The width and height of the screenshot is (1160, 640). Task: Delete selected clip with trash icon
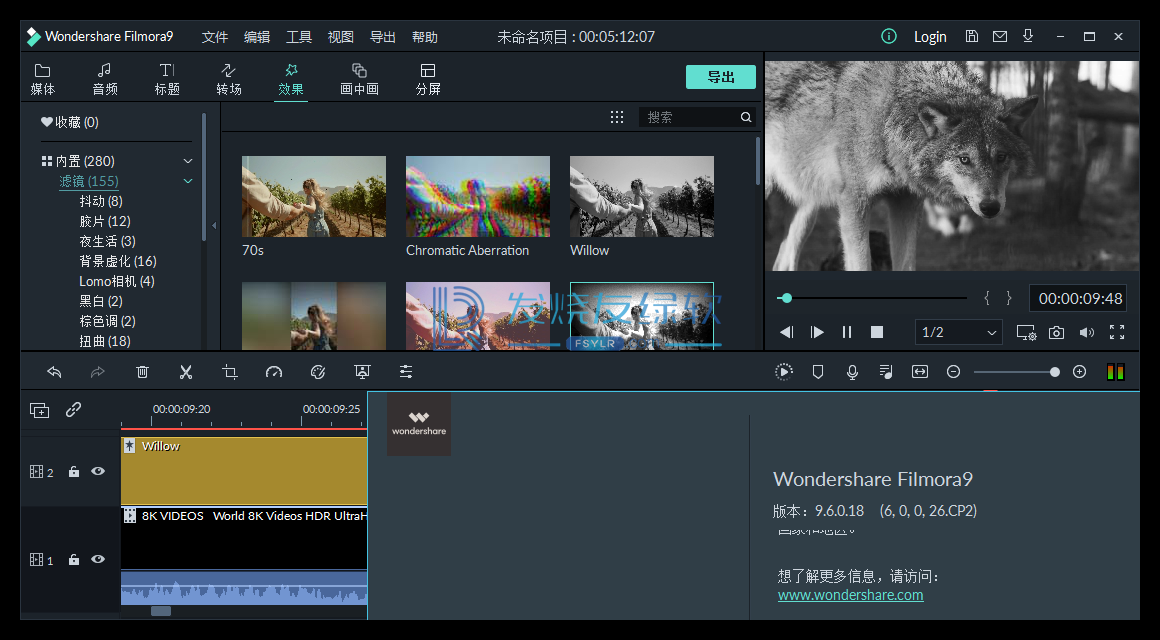(142, 372)
